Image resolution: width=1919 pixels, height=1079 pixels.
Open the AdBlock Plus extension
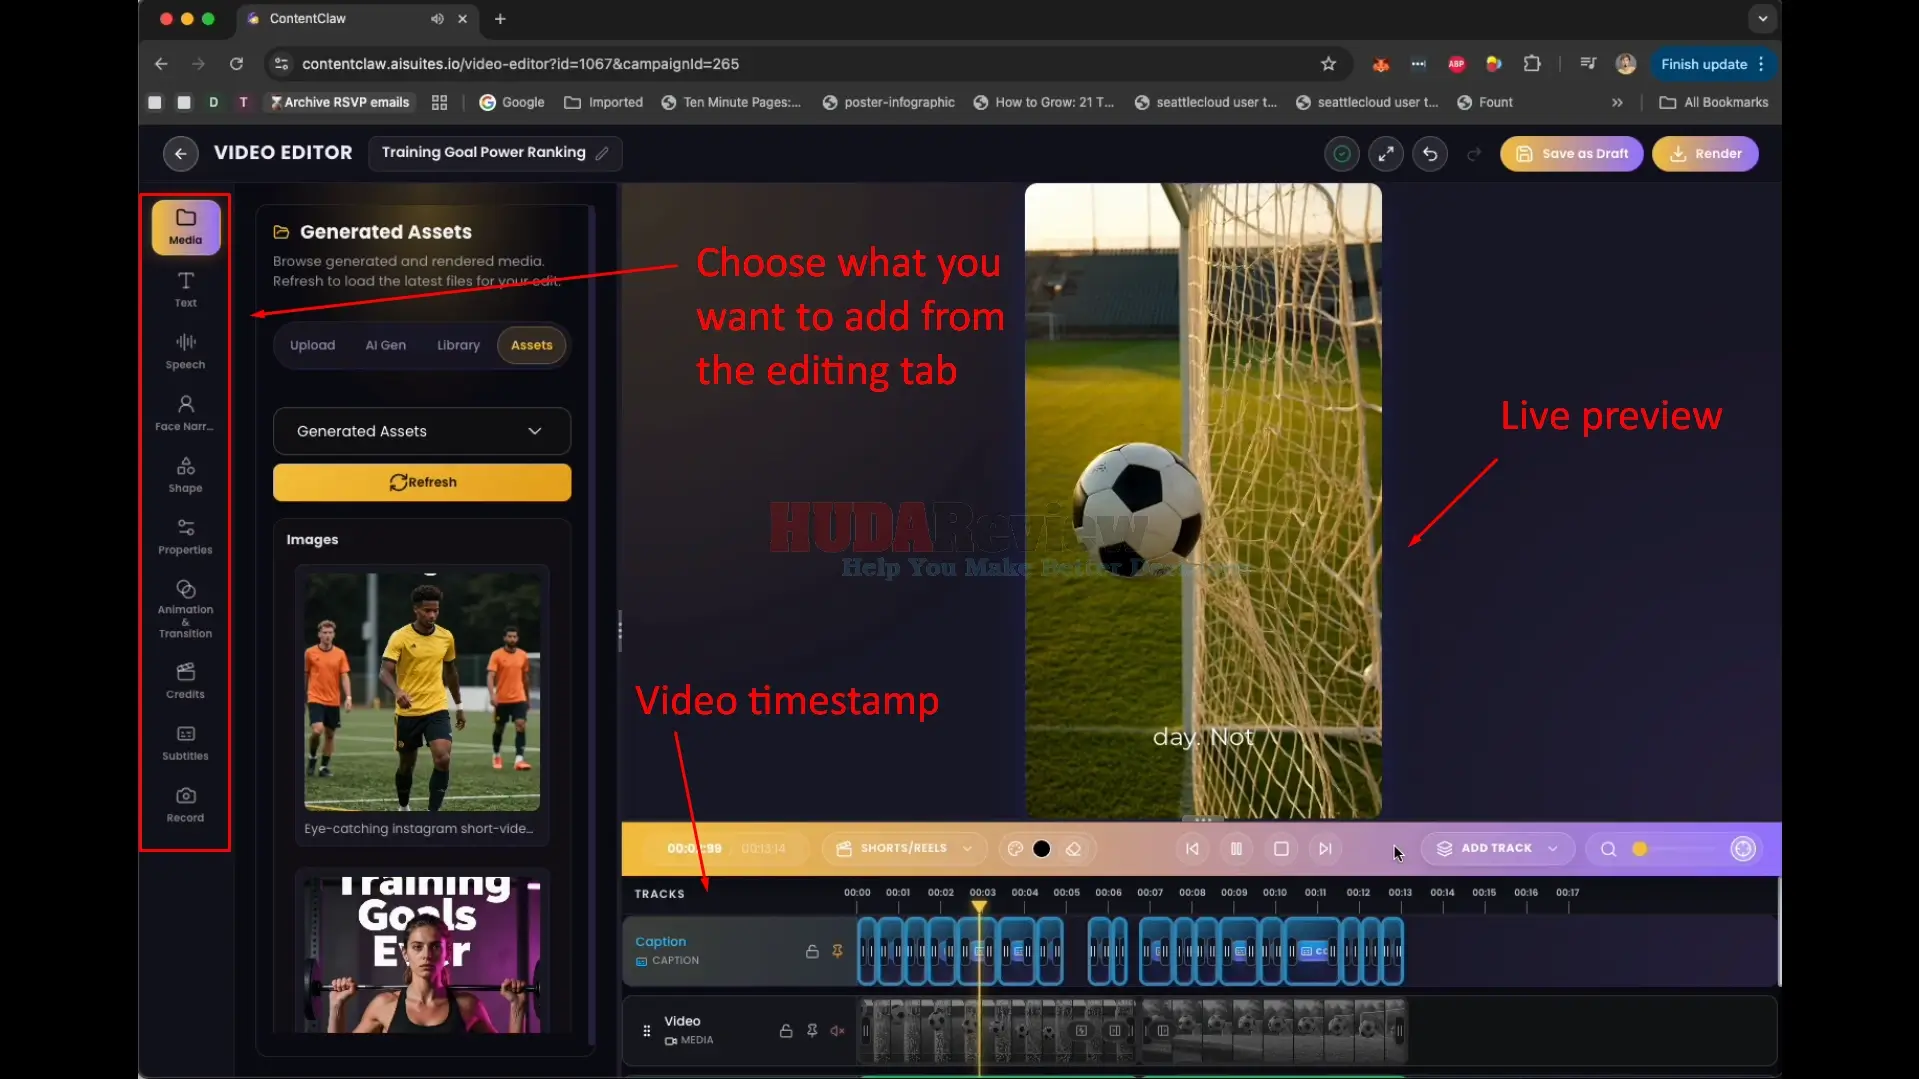coord(1456,64)
